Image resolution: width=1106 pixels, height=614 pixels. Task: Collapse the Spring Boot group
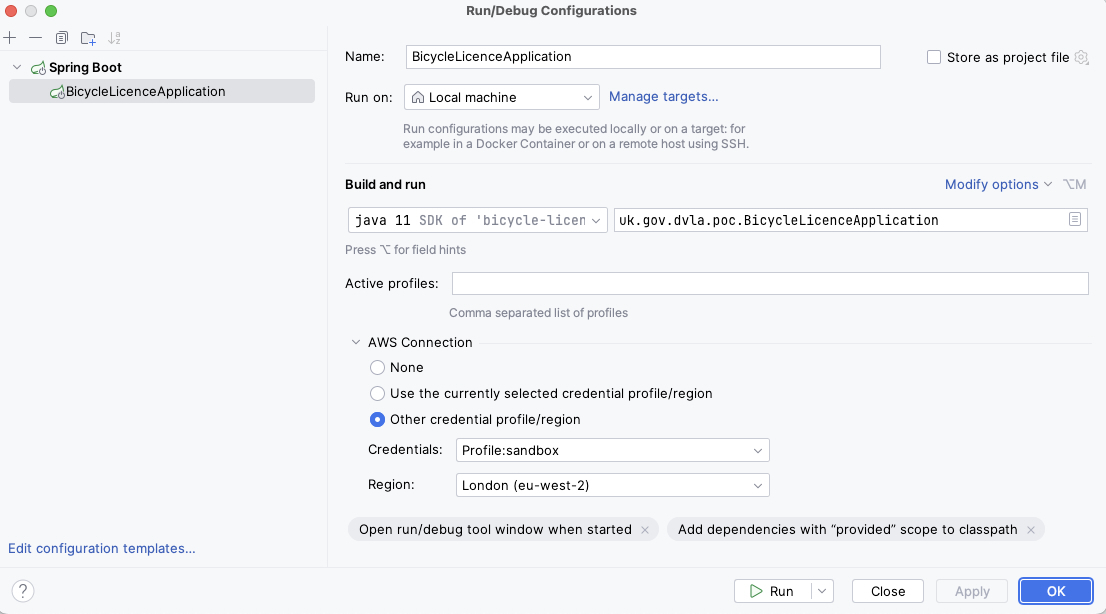tap(16, 67)
